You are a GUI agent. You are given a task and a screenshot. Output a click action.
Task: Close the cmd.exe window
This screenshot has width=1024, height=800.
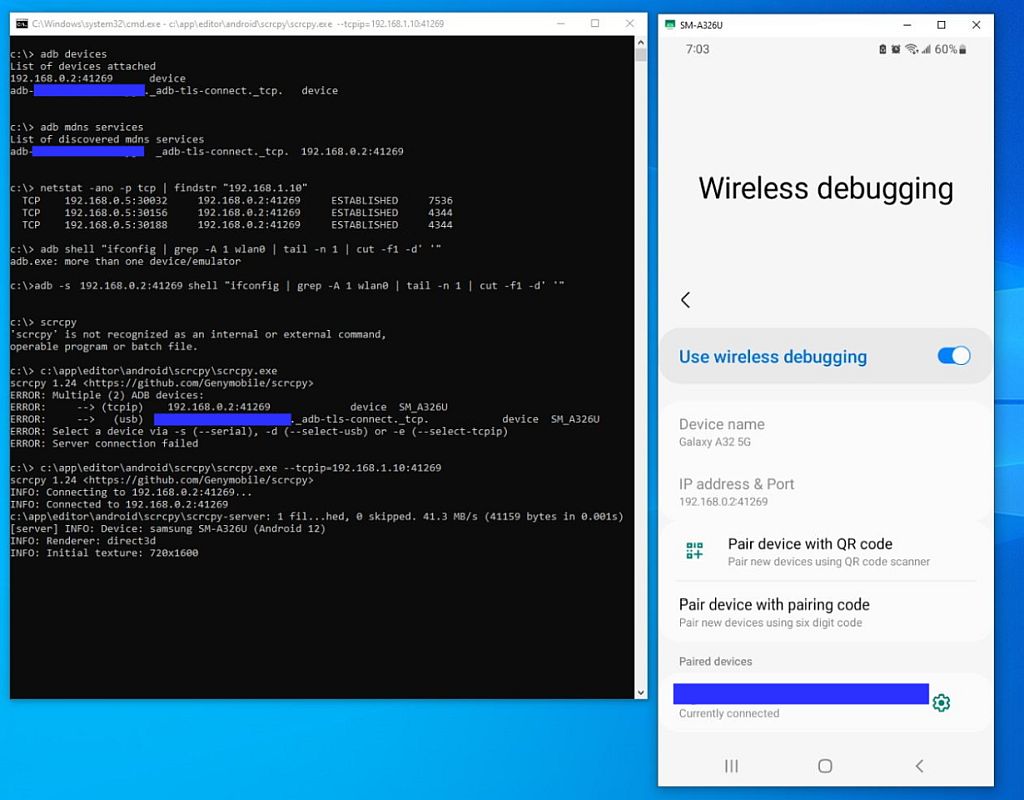click(x=630, y=24)
